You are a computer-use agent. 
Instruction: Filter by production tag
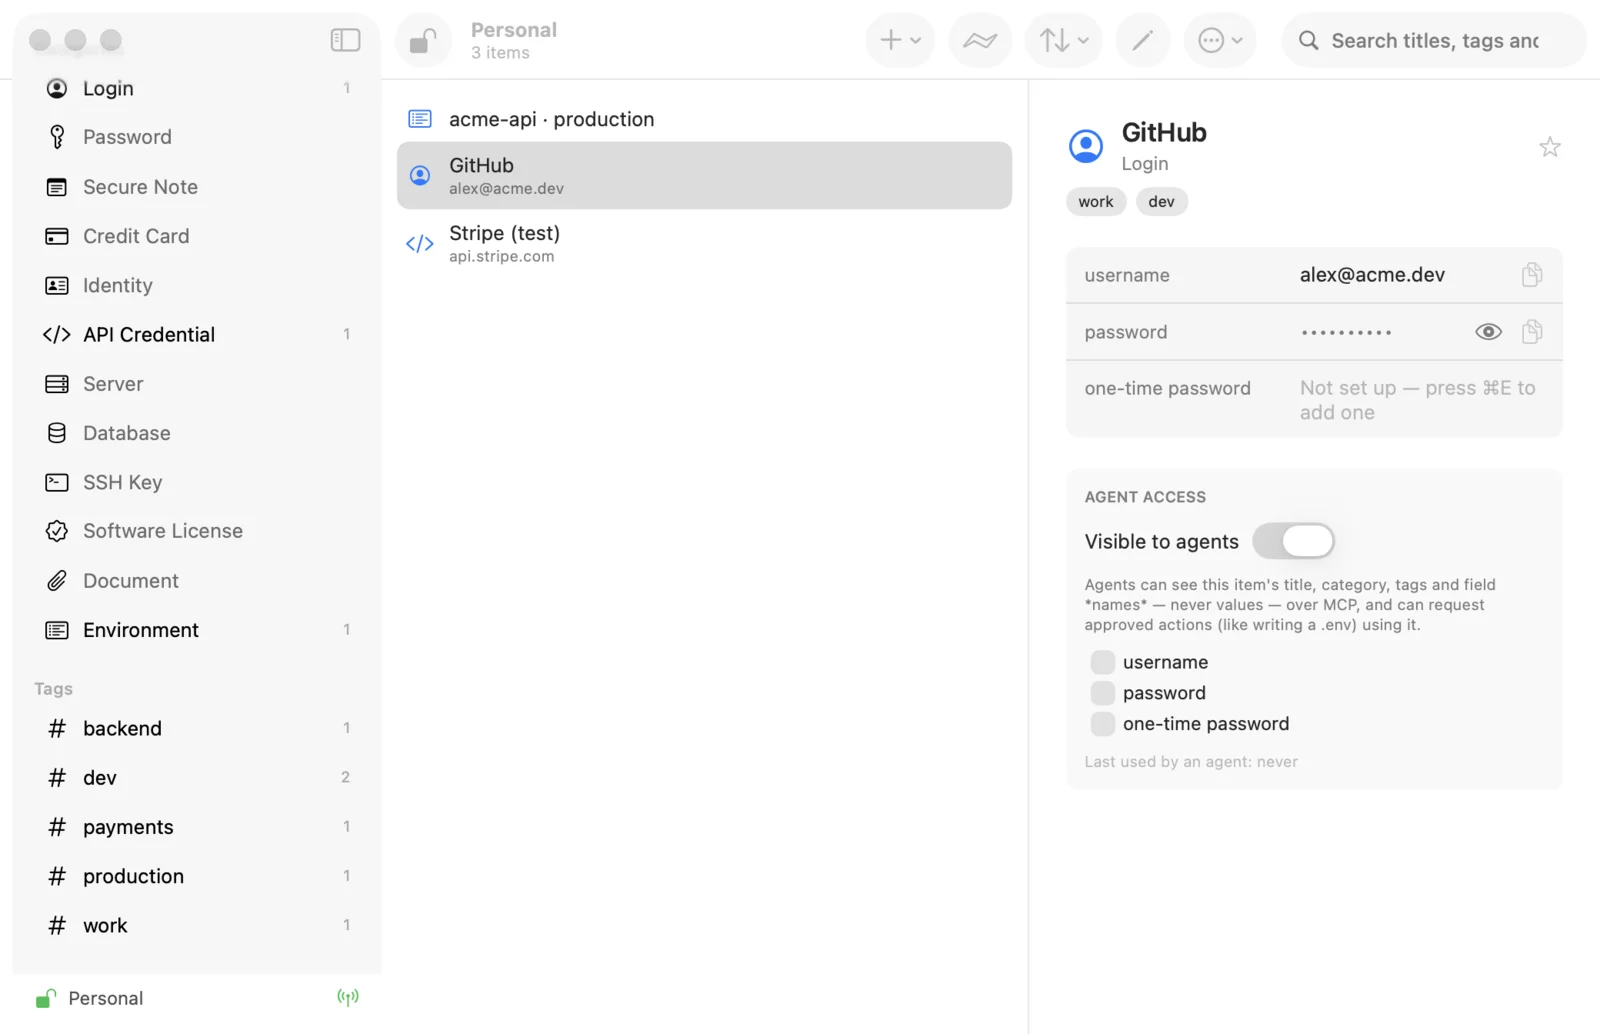click(197, 876)
